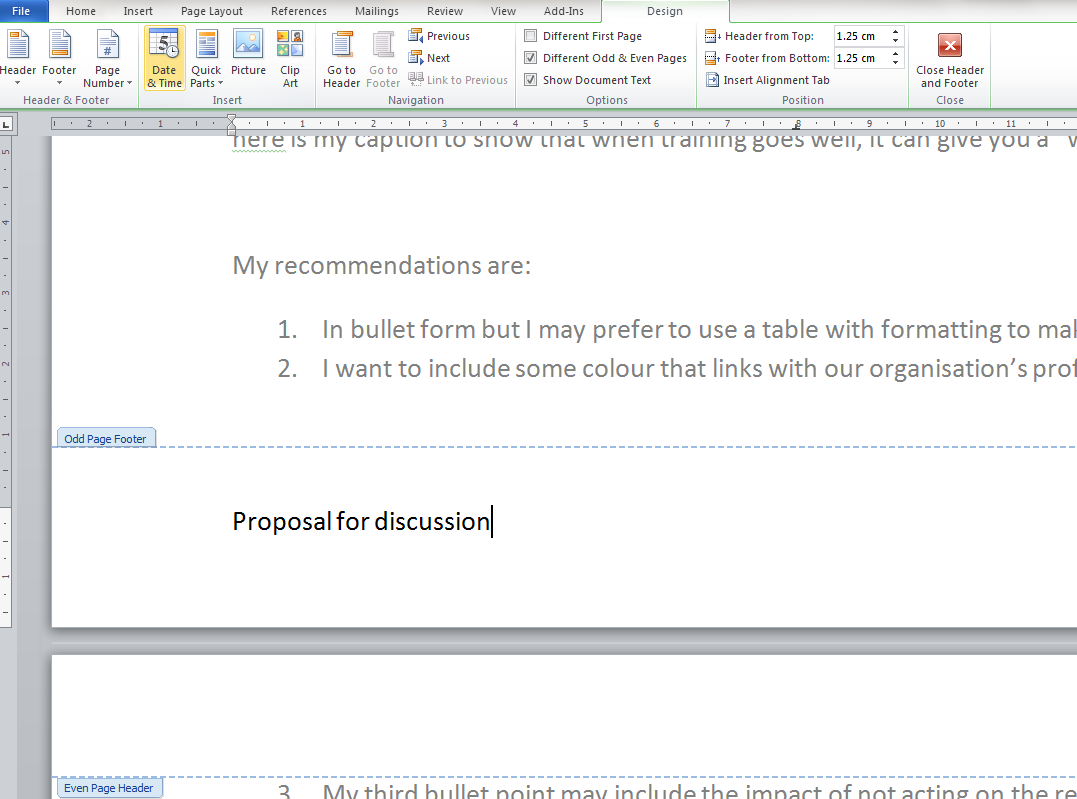Click the Odd Page Footer label

click(106, 438)
